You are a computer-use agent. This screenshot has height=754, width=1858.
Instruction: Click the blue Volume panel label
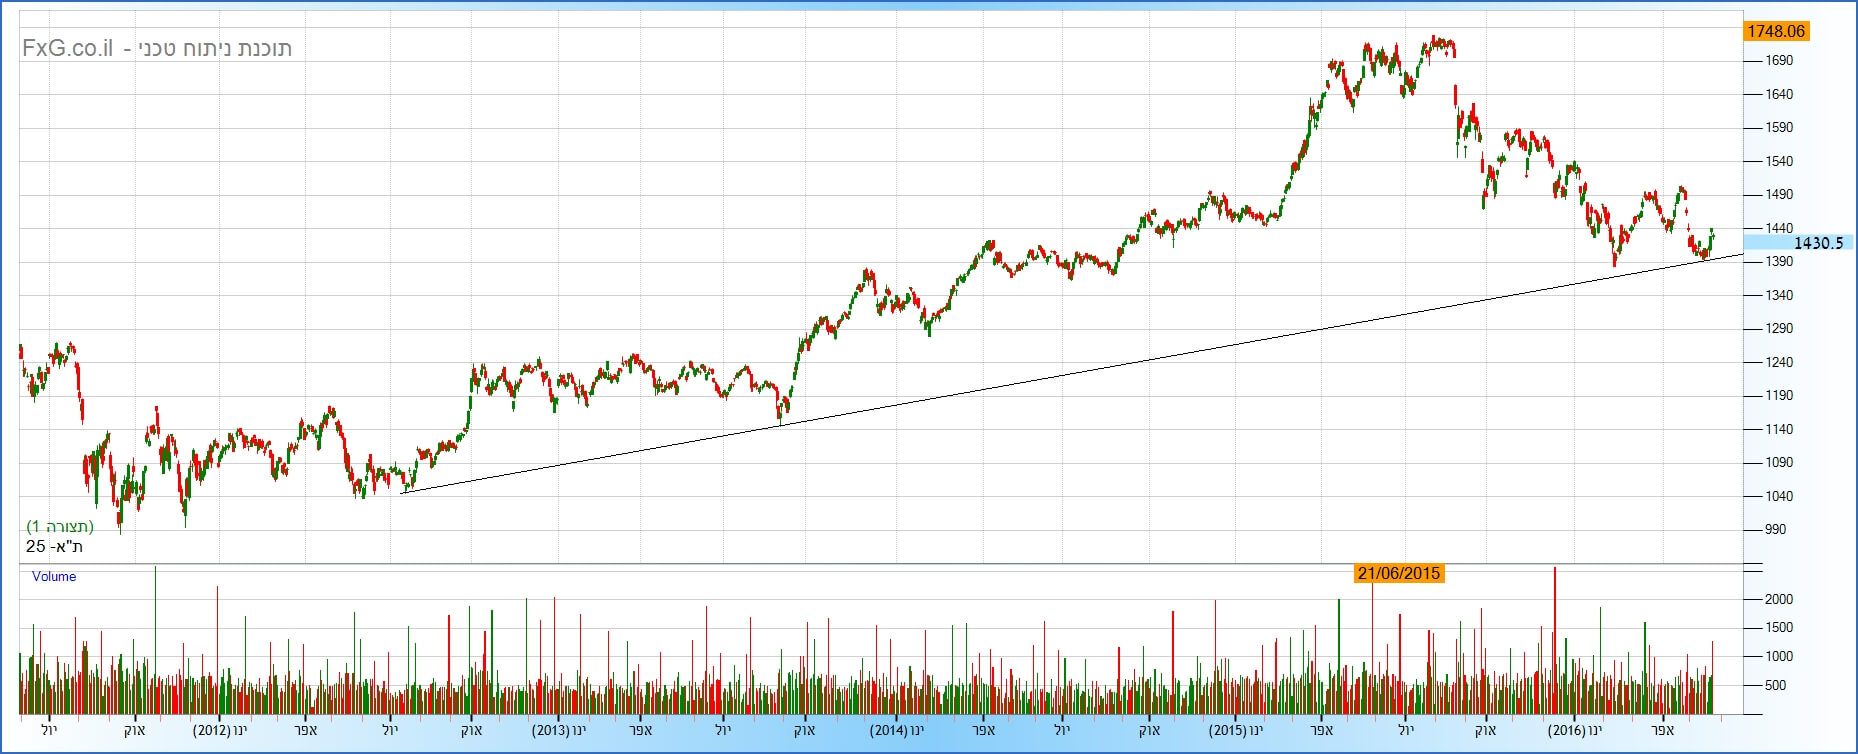click(54, 577)
